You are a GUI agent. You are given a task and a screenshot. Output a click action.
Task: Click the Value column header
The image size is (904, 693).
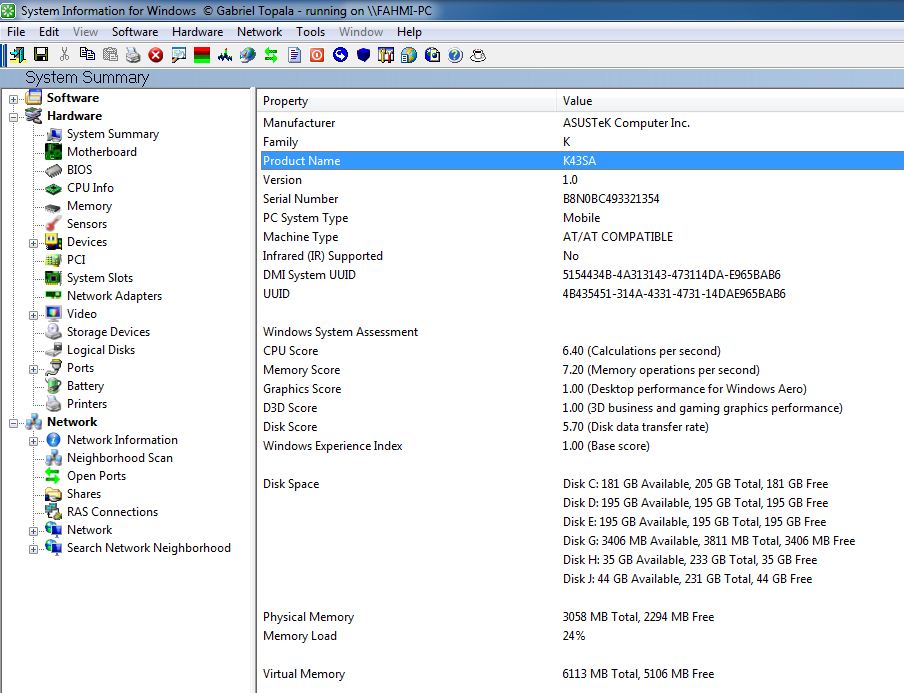(x=730, y=101)
